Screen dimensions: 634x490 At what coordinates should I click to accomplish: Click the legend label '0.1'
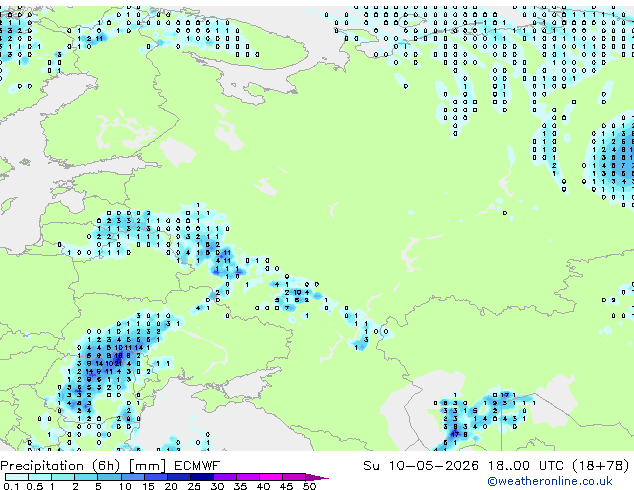(x=11, y=486)
